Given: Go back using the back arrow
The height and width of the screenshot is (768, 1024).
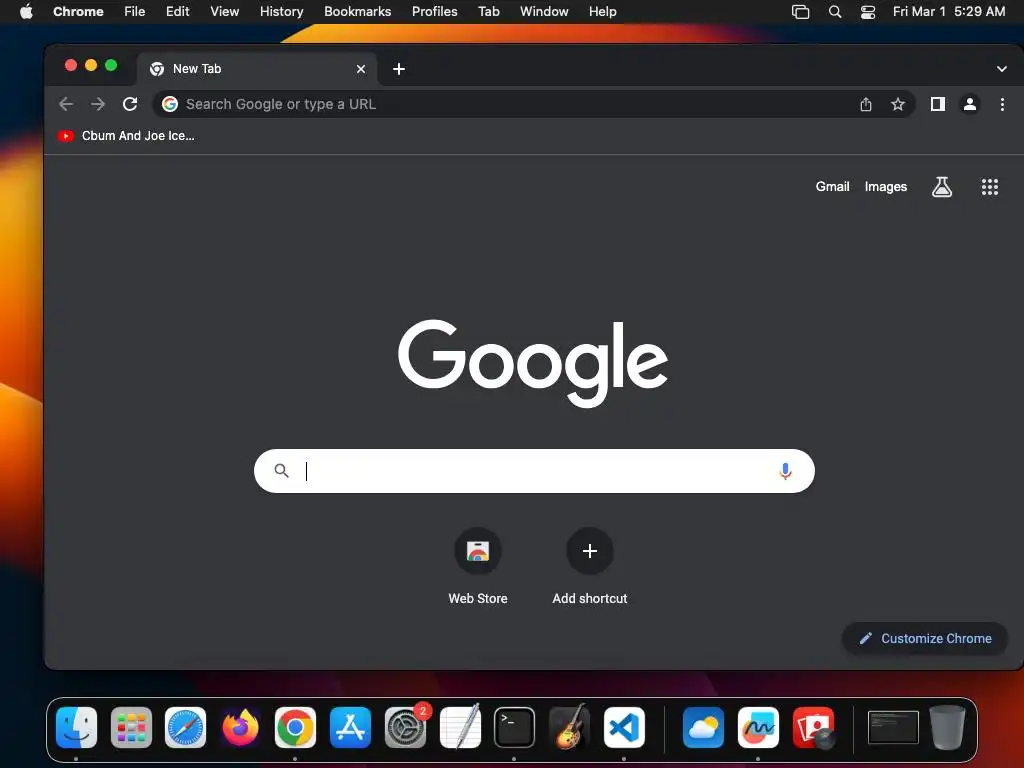Looking at the screenshot, I should click(x=66, y=104).
